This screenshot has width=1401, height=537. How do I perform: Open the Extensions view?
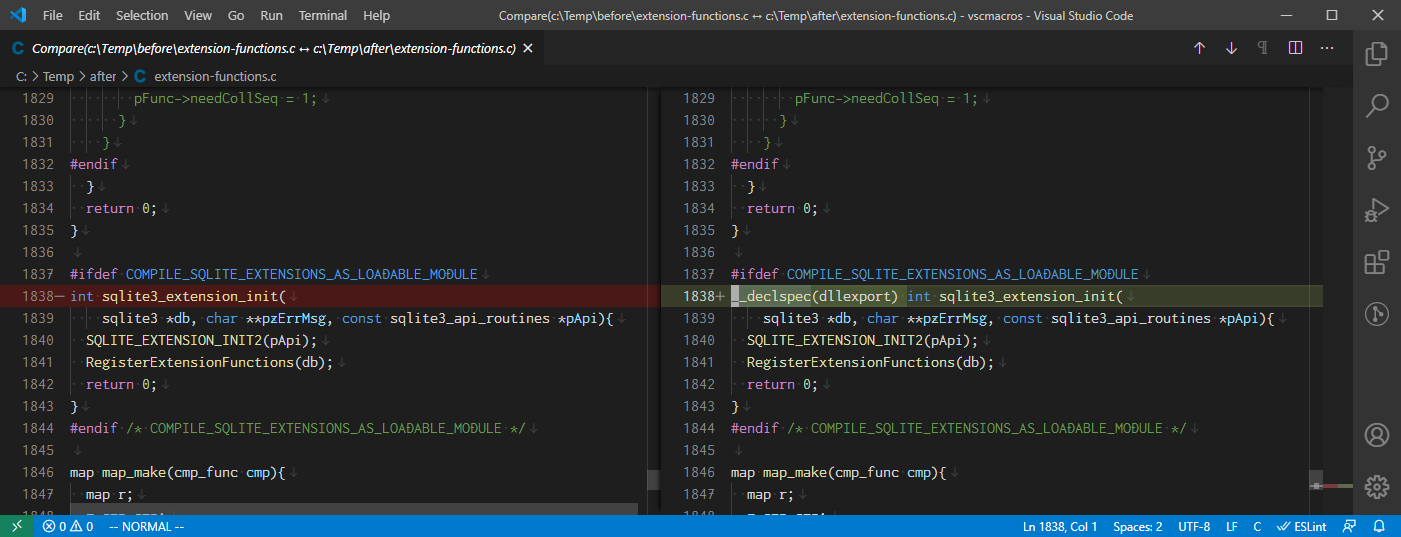[x=1377, y=263]
